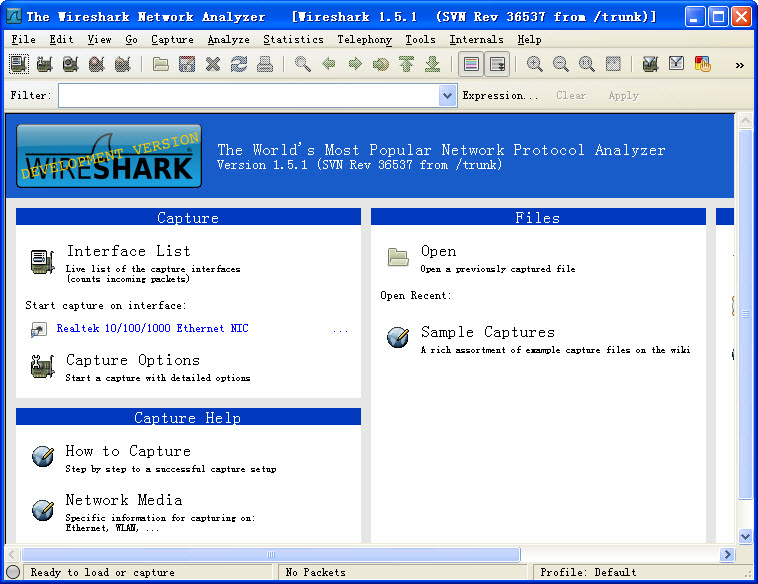Reload capture file toolbar icon
This screenshot has width=758, height=584.
pos(239,64)
